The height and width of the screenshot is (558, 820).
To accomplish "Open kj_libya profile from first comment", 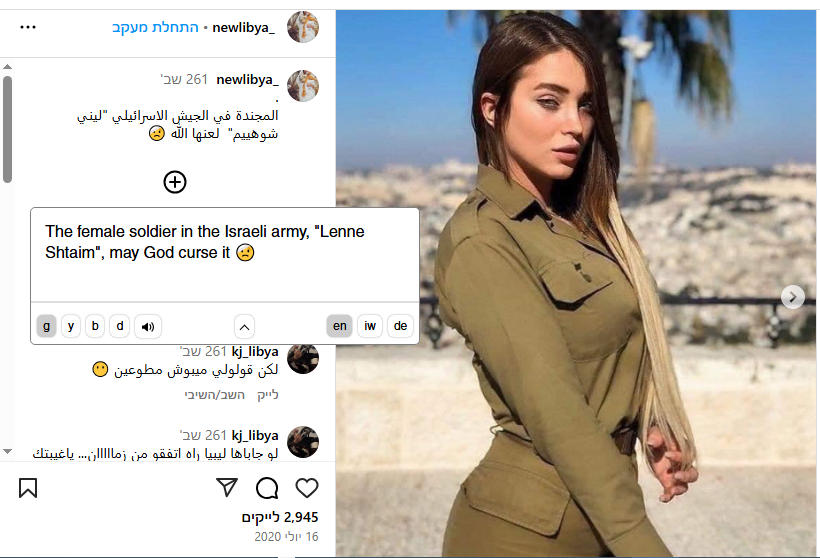I will coord(255,351).
